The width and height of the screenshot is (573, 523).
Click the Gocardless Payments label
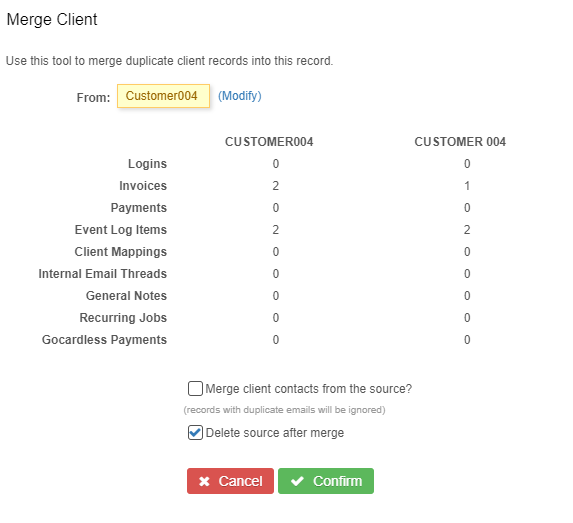(x=104, y=340)
